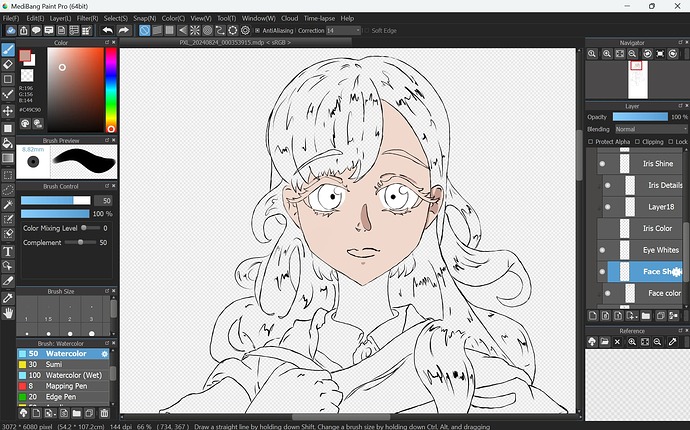Select the Bucket fill tool
690x430 pixels.
click(x=8, y=143)
